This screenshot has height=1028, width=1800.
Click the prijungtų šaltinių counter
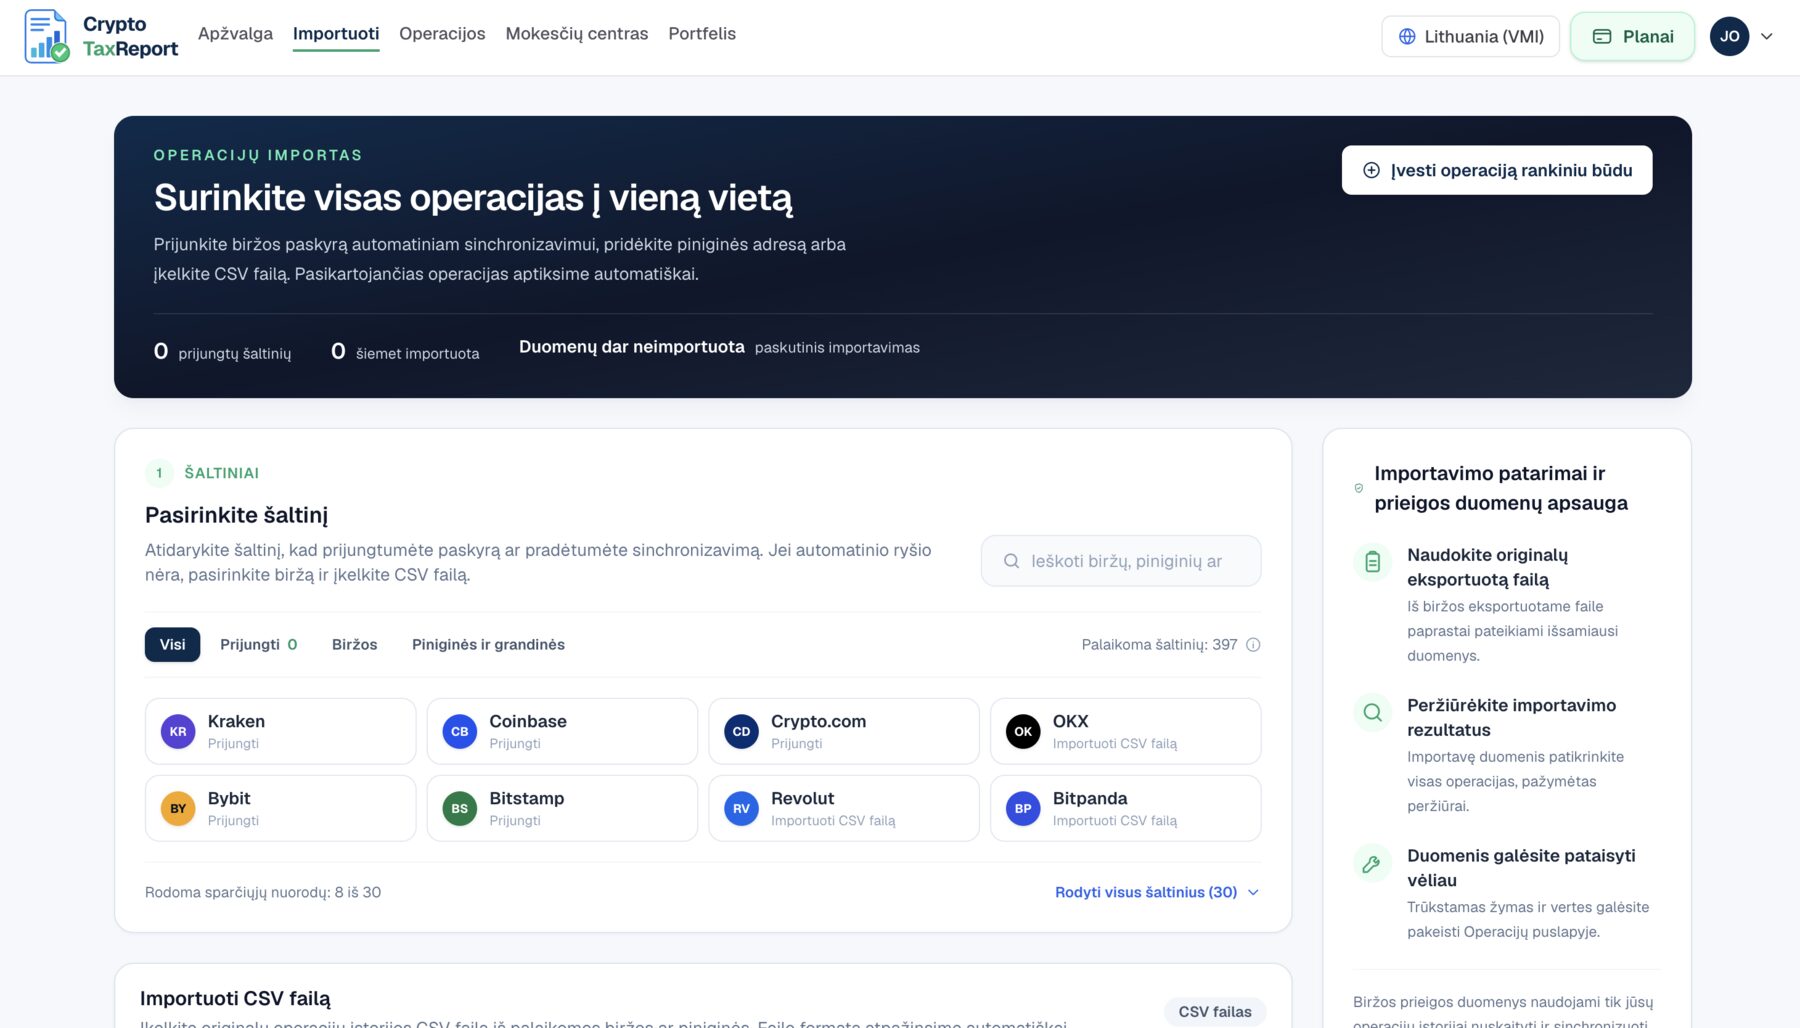pos(223,352)
